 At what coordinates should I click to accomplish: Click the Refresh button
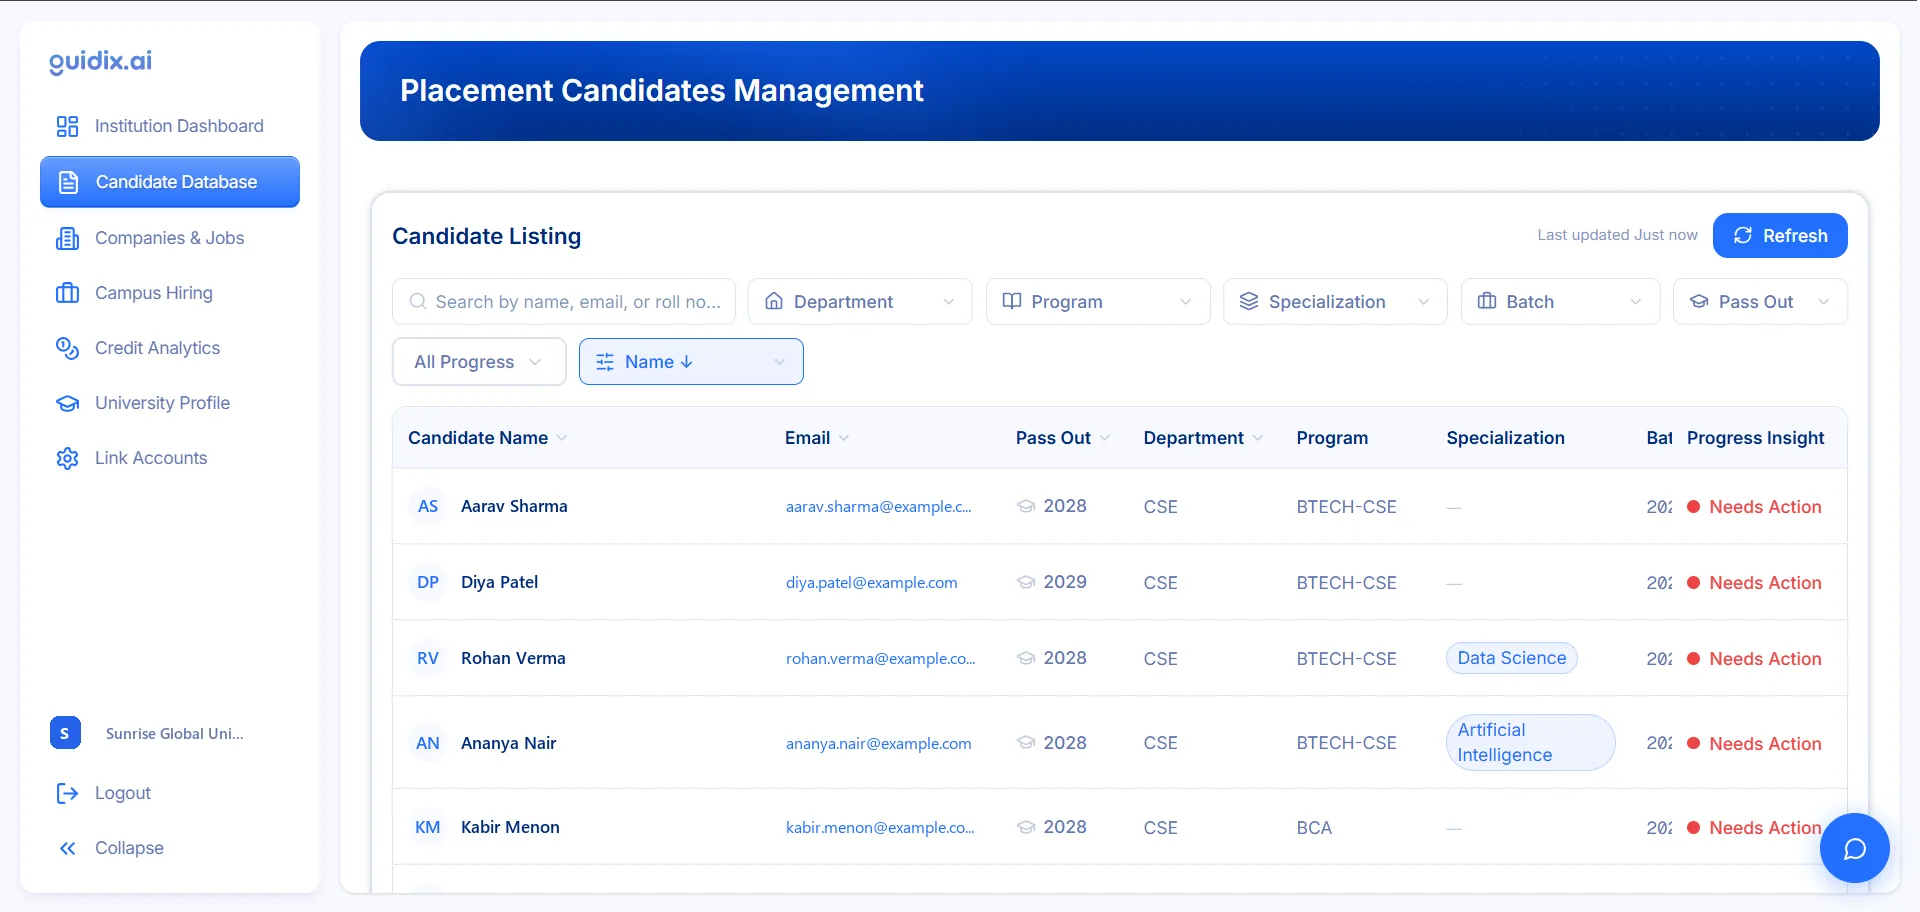1780,235
